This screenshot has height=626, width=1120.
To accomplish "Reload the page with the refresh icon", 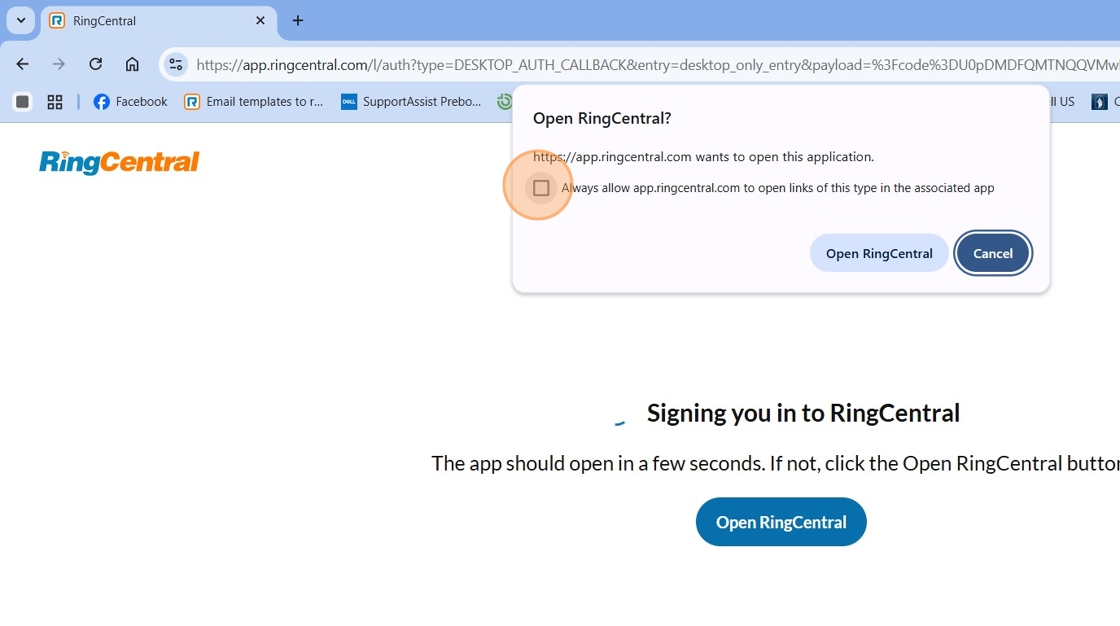I will coord(95,64).
